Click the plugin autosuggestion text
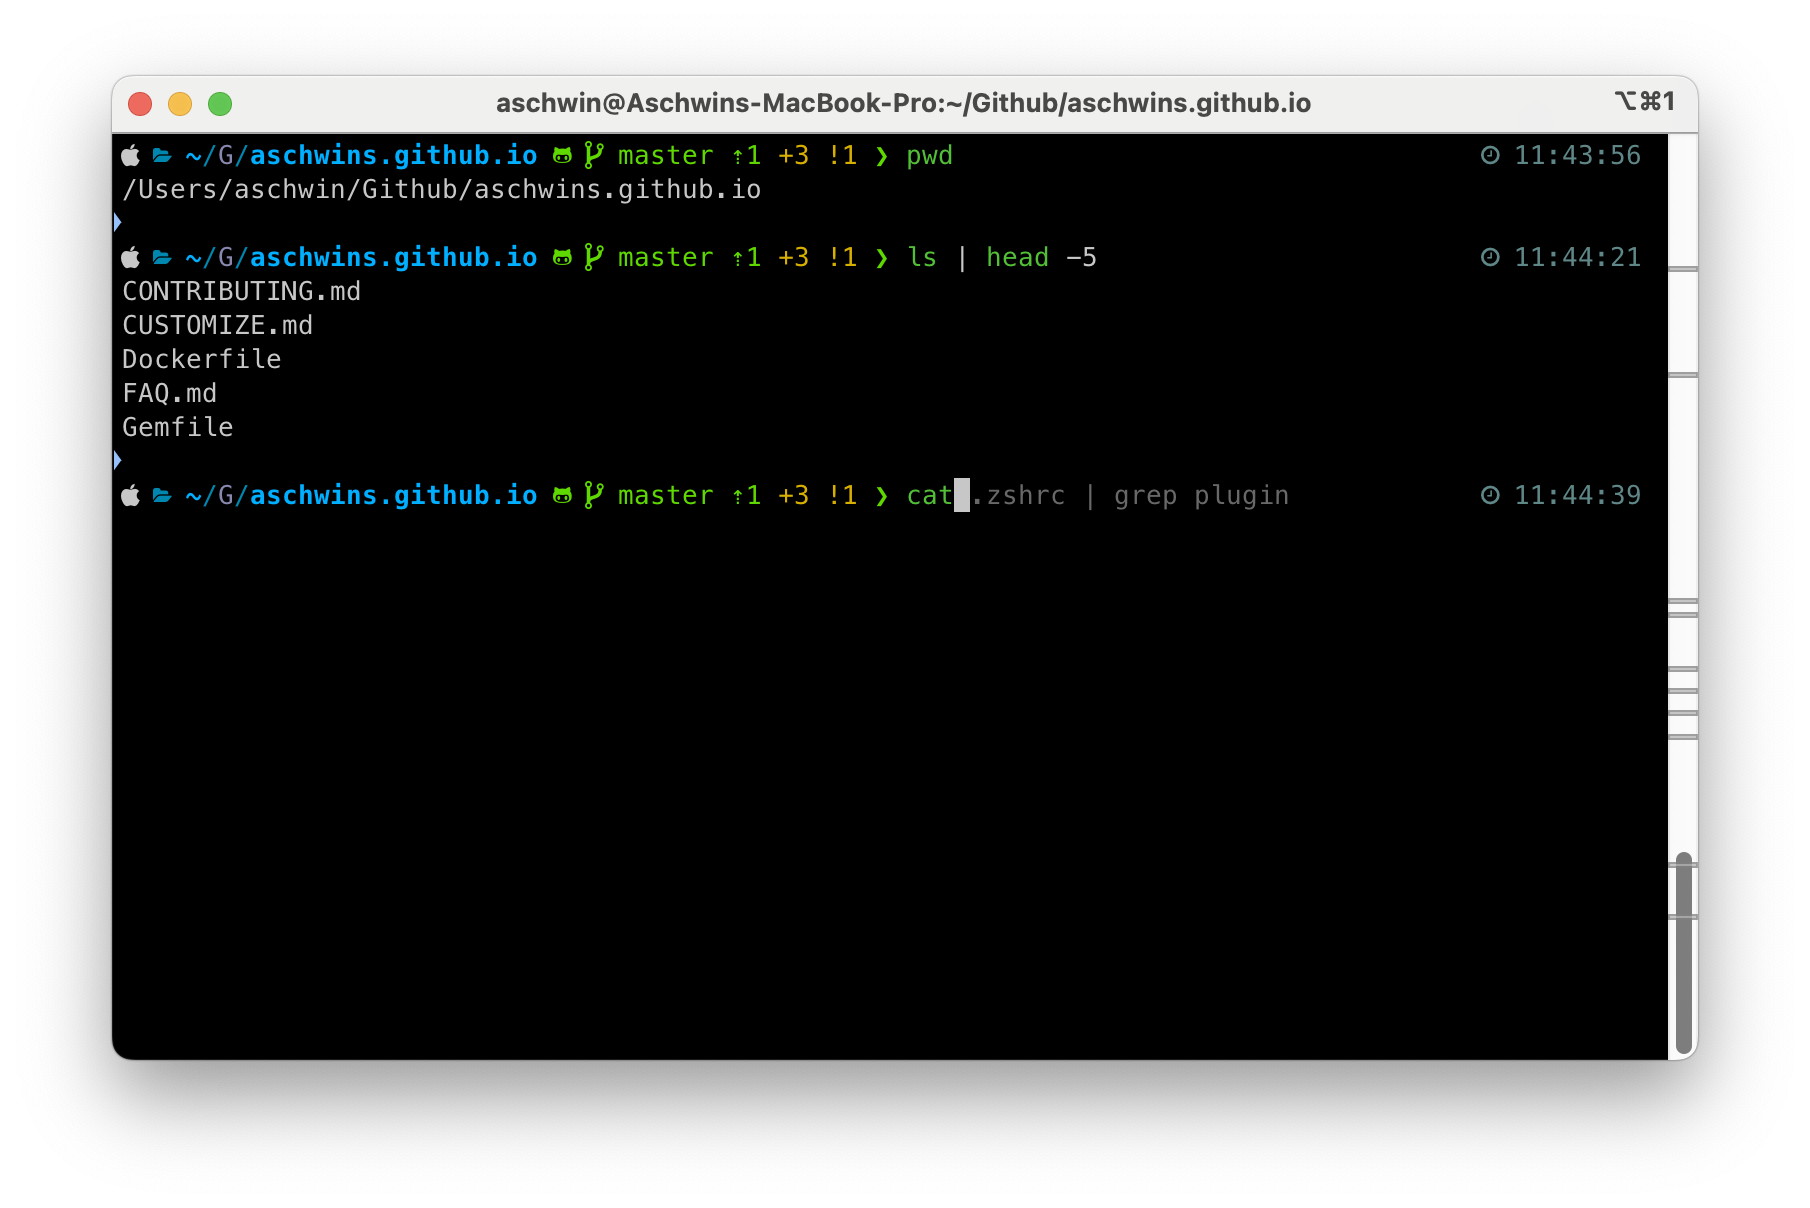Screen dimensions: 1810x1208 pyautogui.click(x=1241, y=497)
